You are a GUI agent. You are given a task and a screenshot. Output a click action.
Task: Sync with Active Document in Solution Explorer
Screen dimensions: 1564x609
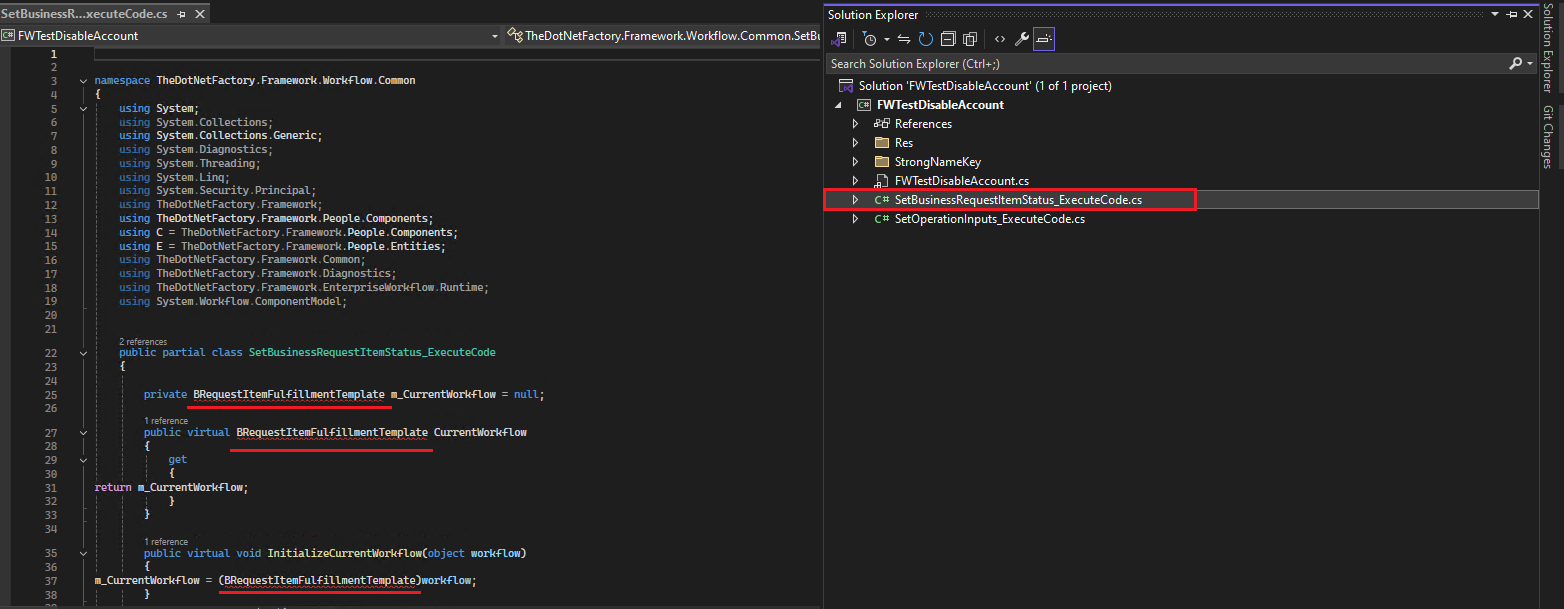pos(903,39)
